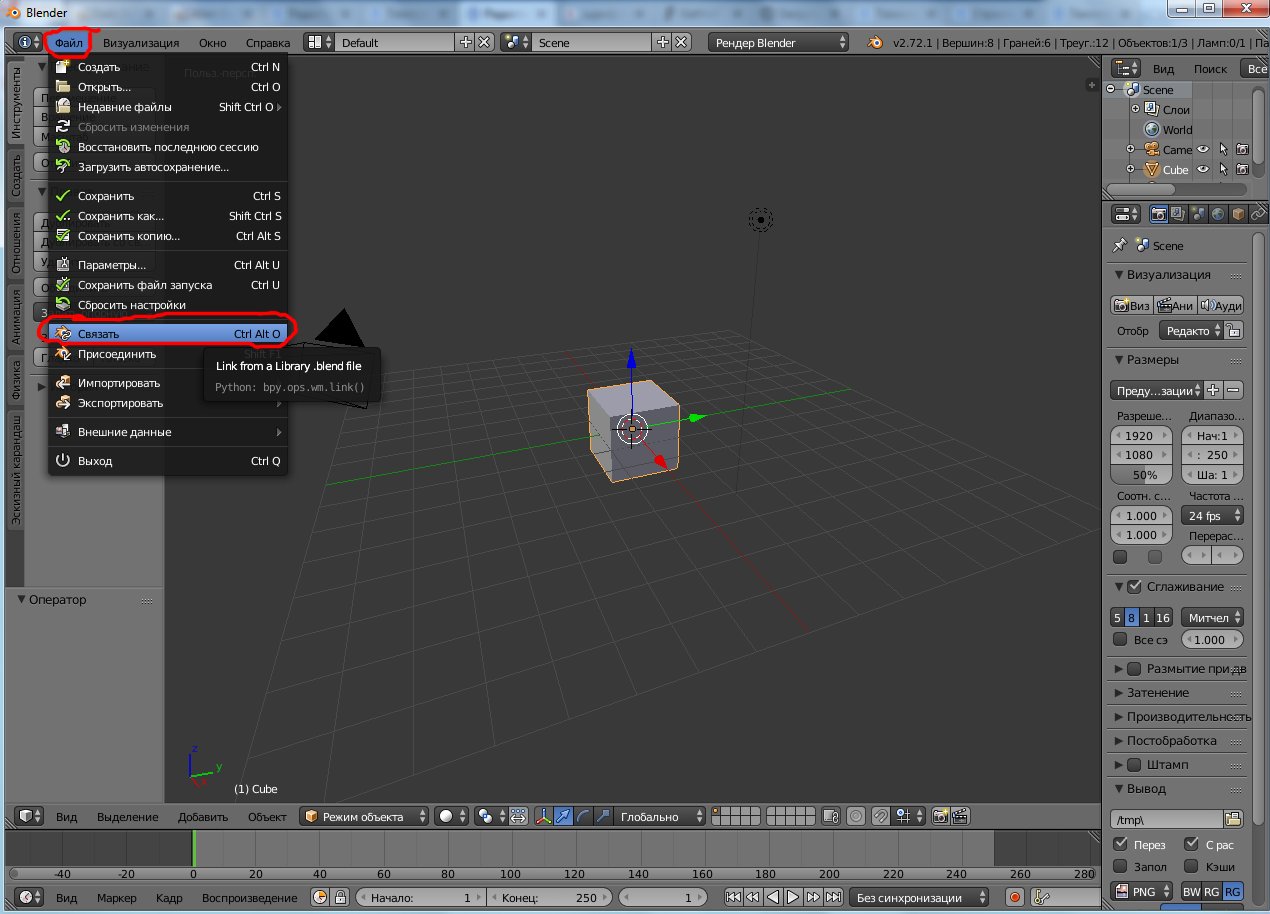Toggle the Перез overwrite checkbox
Screen dimensions: 1270x914
(x=1121, y=844)
